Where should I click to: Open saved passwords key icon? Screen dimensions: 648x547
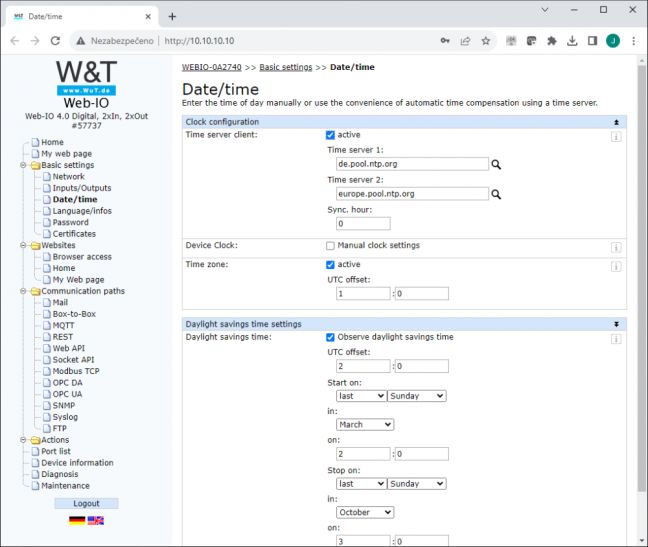(445, 41)
